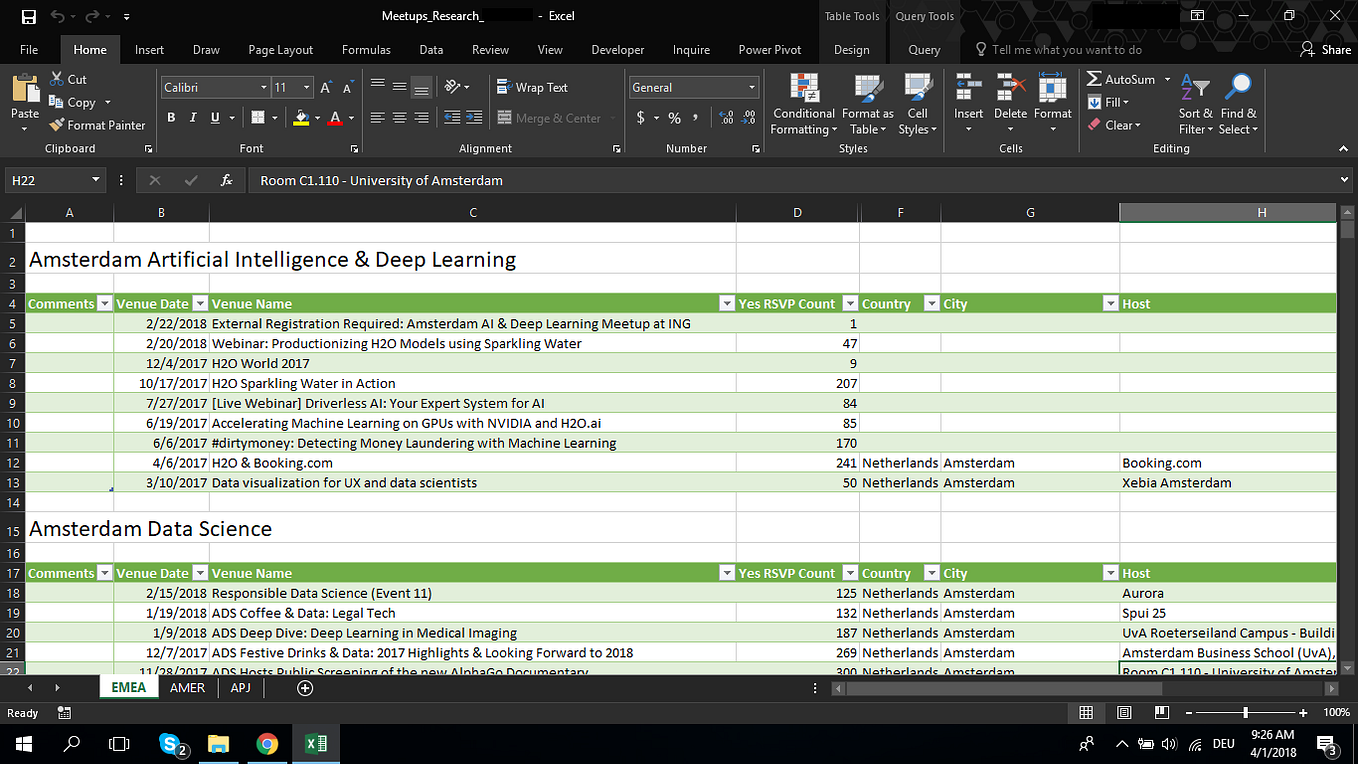Switch to the AMER sheet
The width and height of the screenshot is (1358, 764).
tap(187, 687)
